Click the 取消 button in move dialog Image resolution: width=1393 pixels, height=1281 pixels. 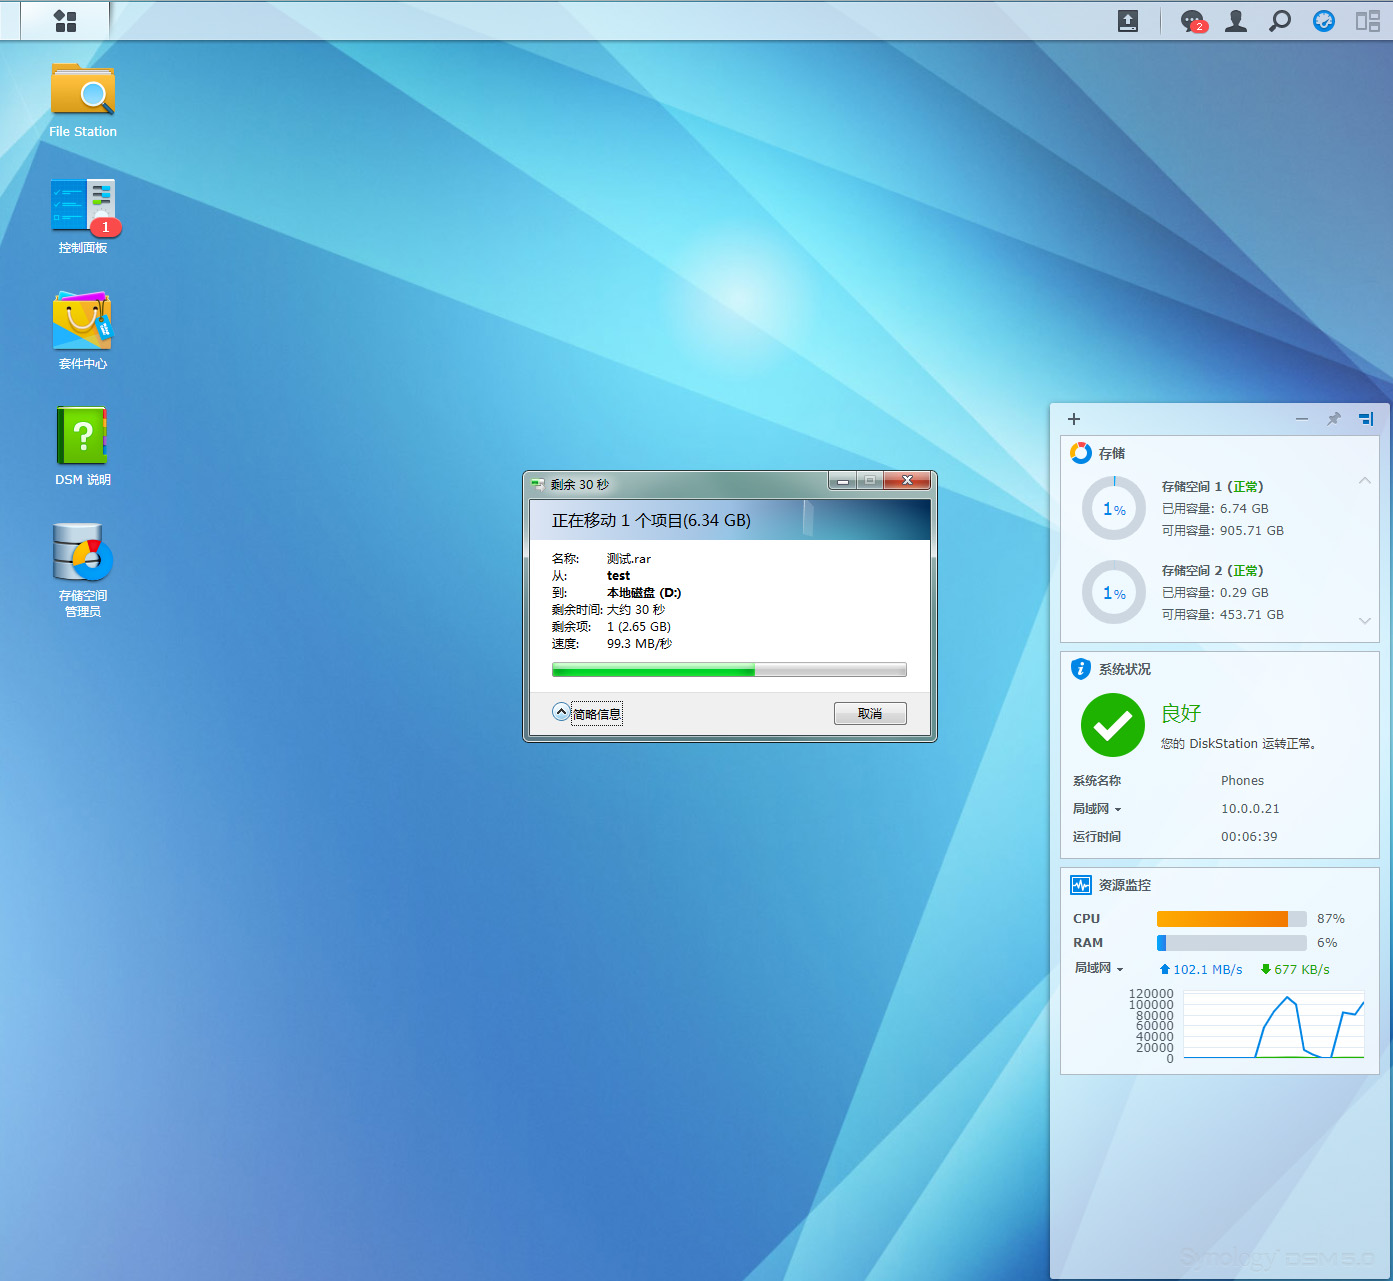[x=870, y=713]
